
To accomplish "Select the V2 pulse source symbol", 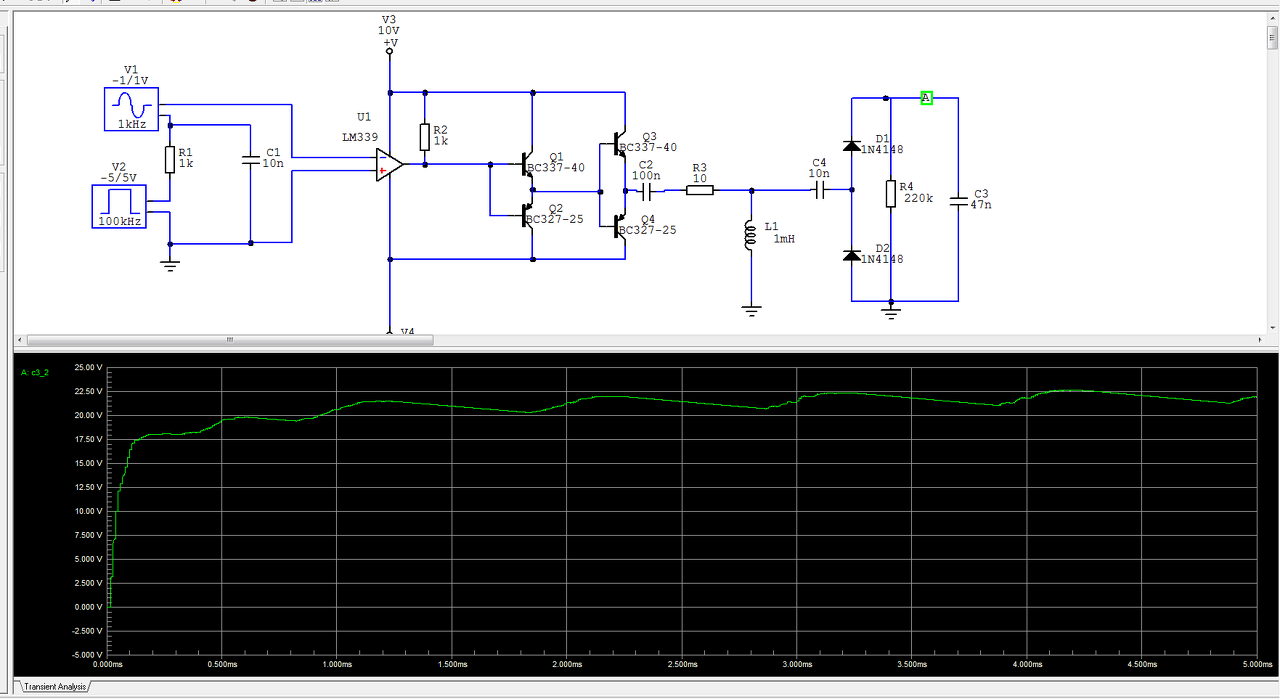I will pos(118,206).
